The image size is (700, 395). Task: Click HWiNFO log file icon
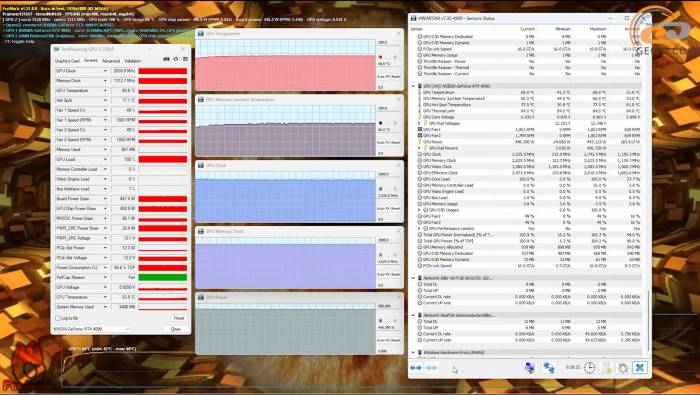click(x=607, y=368)
